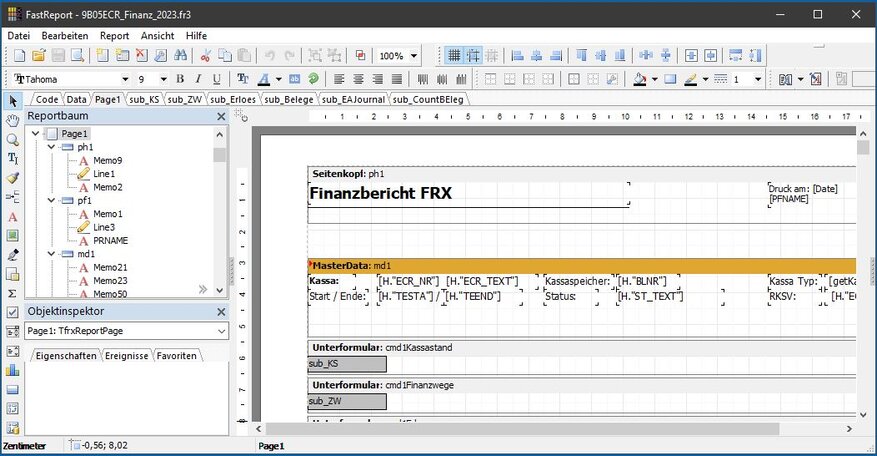Close the Reportbaum panel
This screenshot has height=456, width=877.
221,117
